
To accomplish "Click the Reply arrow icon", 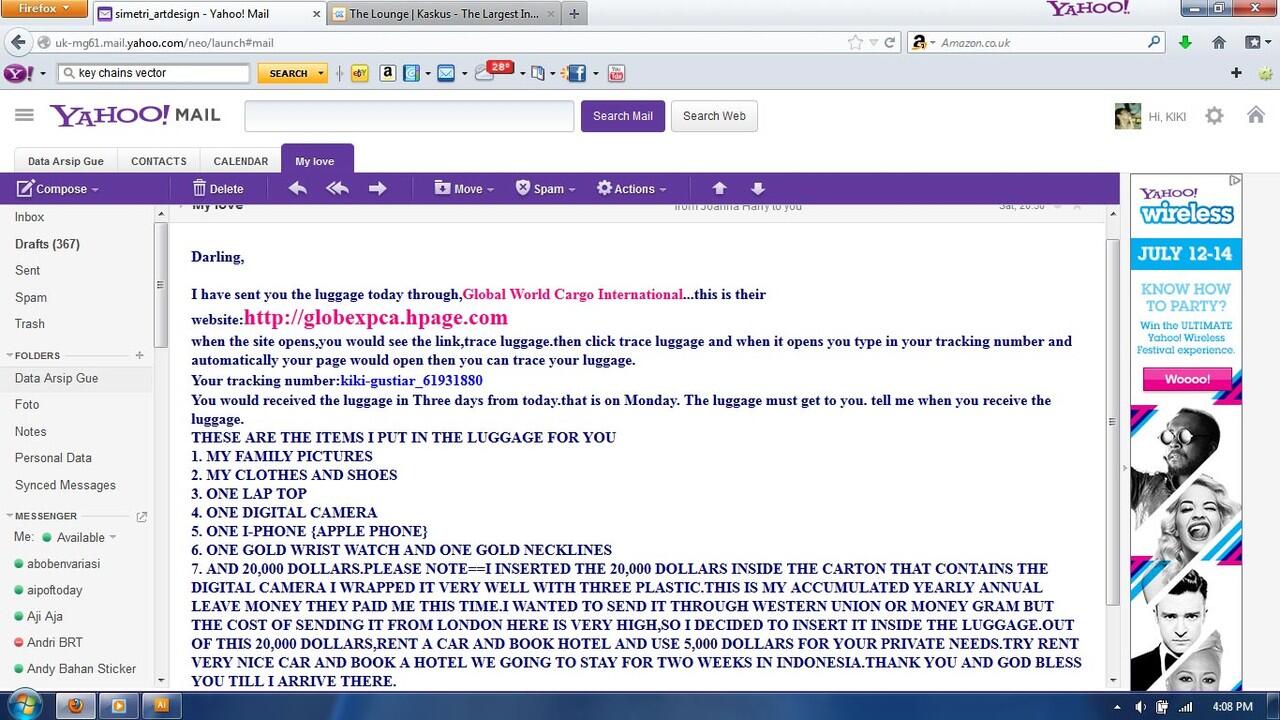I will tap(297, 188).
